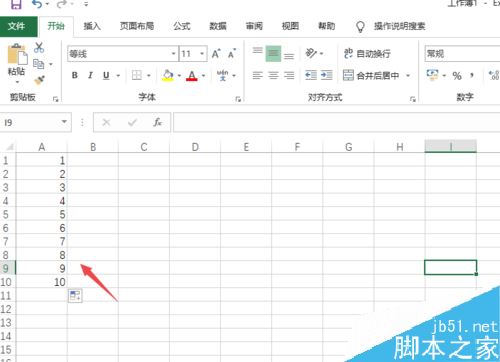Click the 操作说明搜索 lightbulb search box
Viewport: 500px width, 362px height.
[391, 26]
